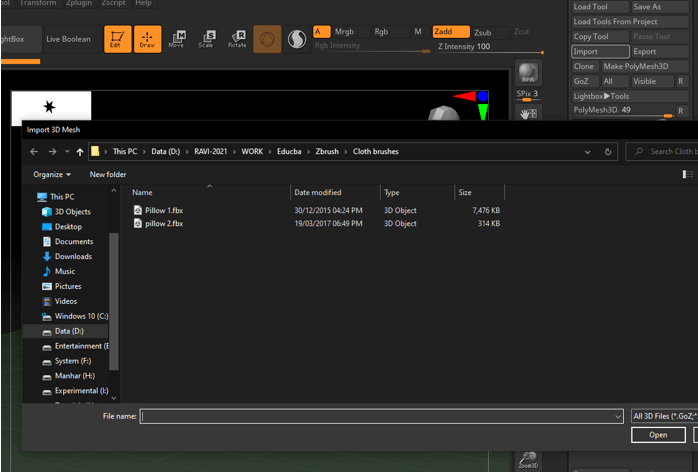The width and height of the screenshot is (698, 472).
Task: Click the Gizmo 3D sphere icon
Action: pyautogui.click(x=267, y=39)
